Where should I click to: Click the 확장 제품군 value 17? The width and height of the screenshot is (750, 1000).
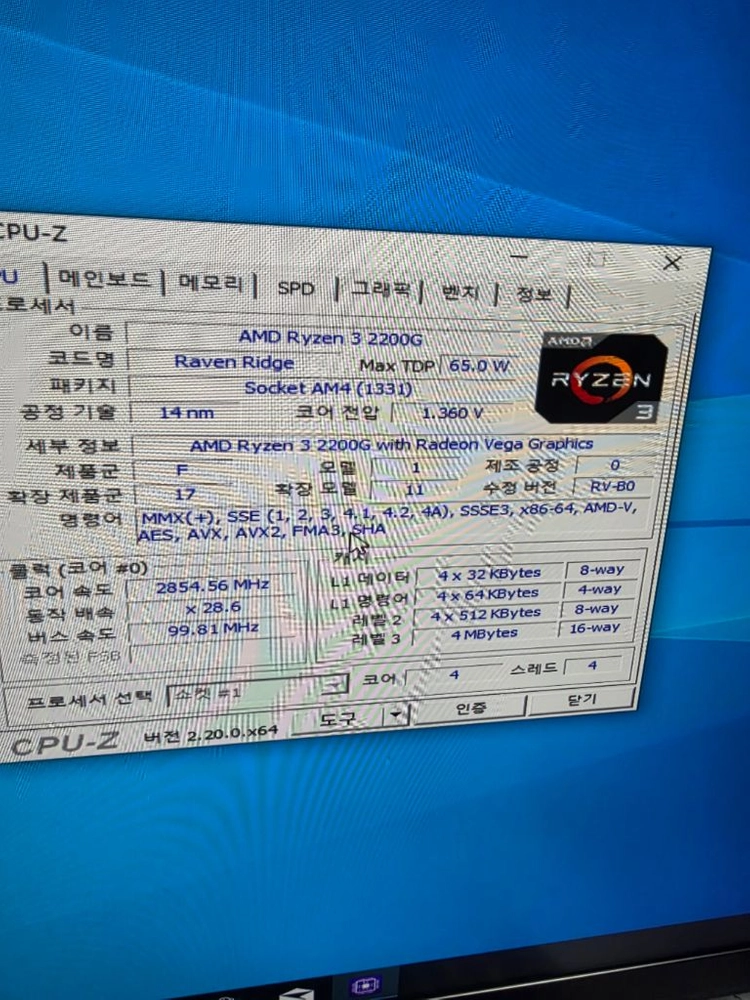point(185,494)
